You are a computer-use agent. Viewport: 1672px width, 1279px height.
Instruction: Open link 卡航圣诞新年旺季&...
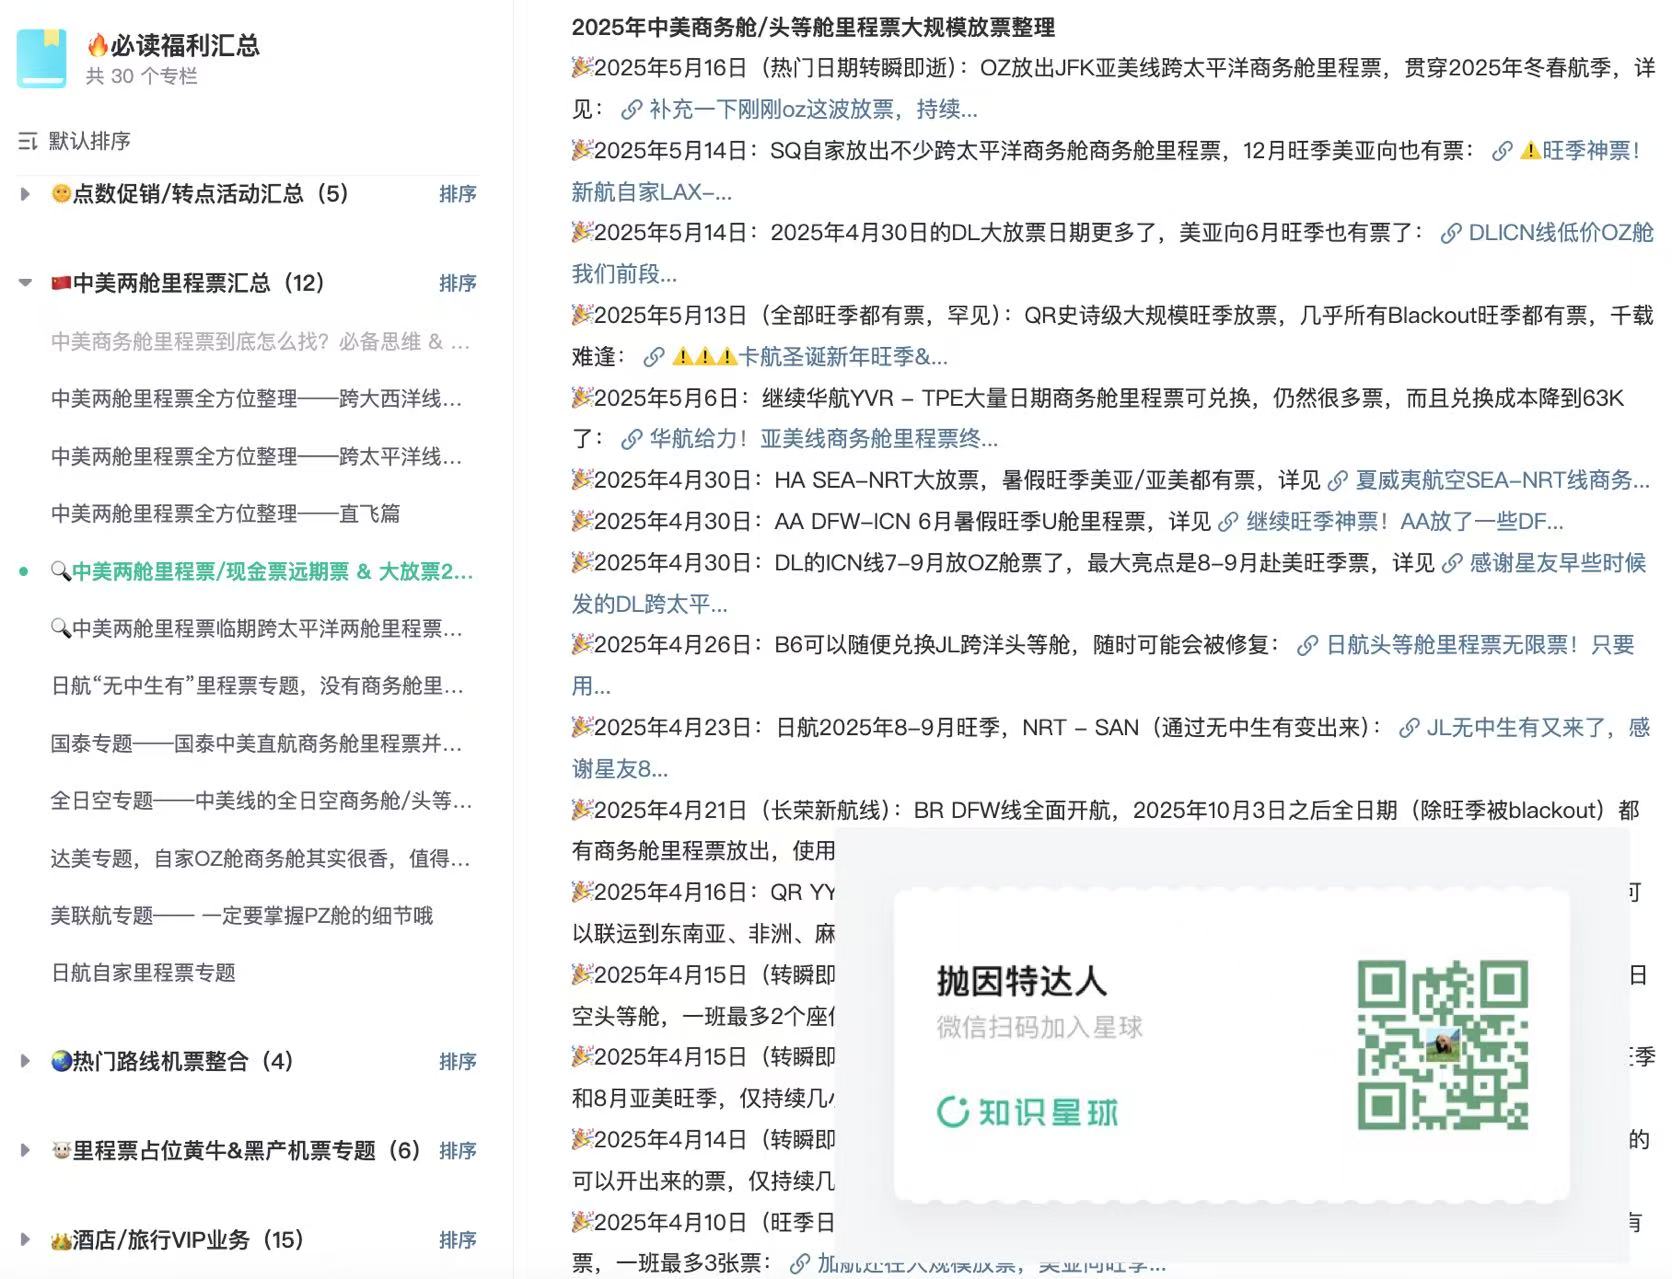click(x=810, y=356)
